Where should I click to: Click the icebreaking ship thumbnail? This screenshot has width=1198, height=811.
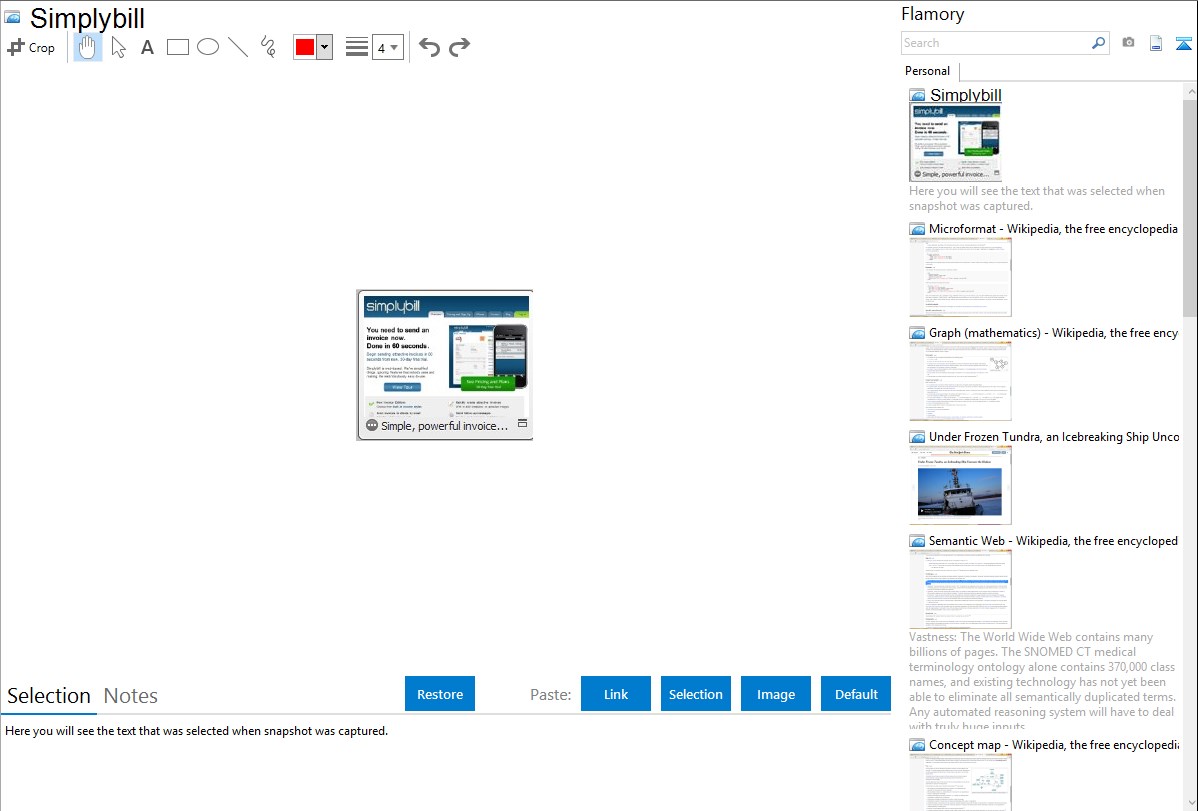[960, 485]
